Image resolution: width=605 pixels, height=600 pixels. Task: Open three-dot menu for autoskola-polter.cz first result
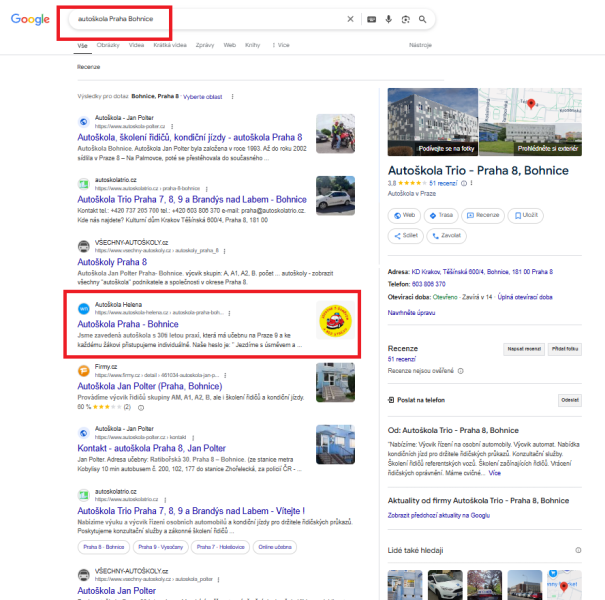coord(172,127)
